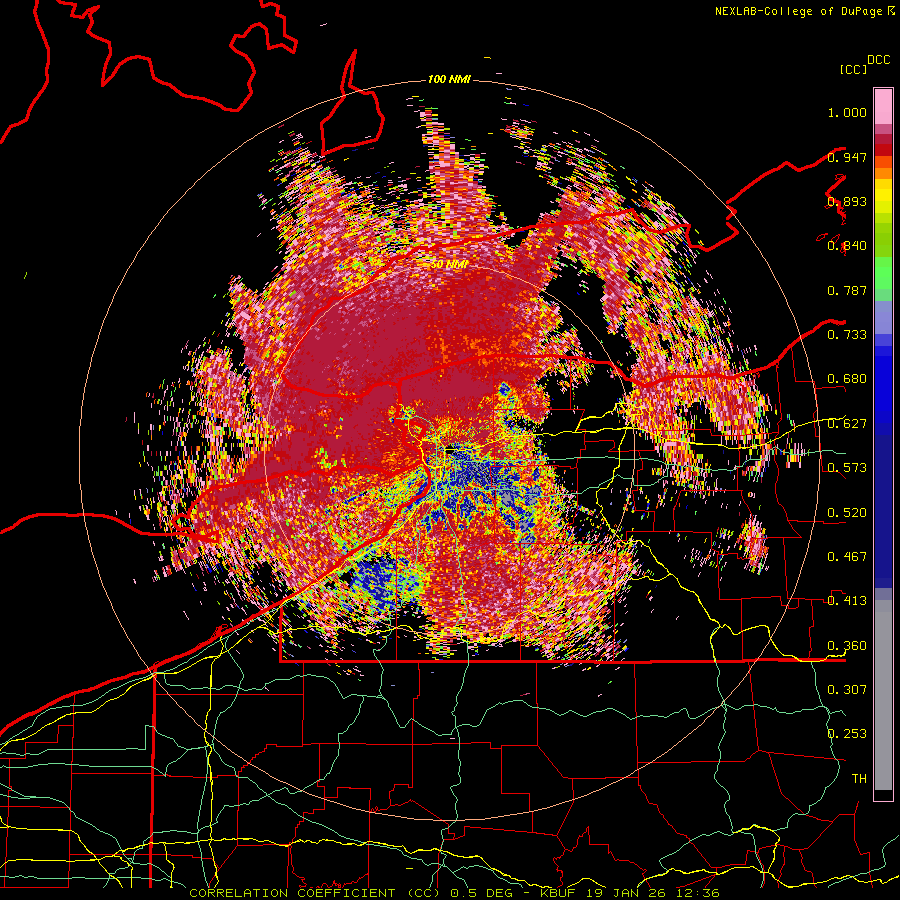Click the yellow segment of the color scale
The height and width of the screenshot is (900, 900).
click(883, 197)
